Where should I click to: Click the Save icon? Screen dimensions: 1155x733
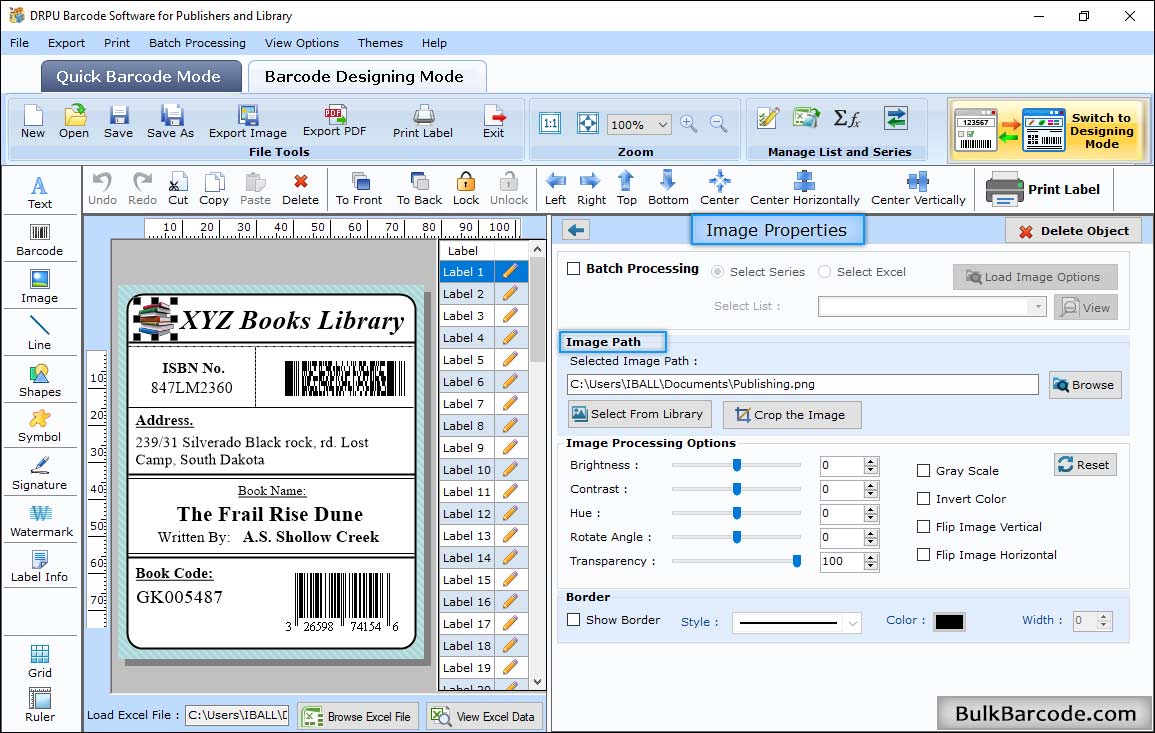(x=119, y=122)
